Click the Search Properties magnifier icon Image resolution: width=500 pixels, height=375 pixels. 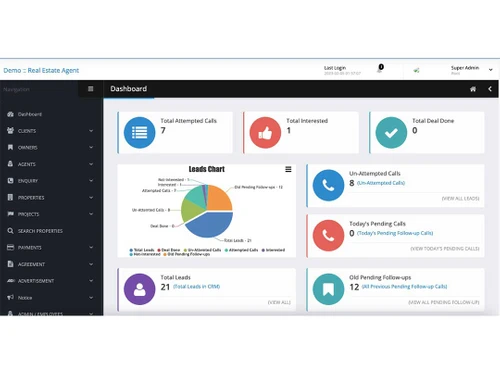coord(10,230)
